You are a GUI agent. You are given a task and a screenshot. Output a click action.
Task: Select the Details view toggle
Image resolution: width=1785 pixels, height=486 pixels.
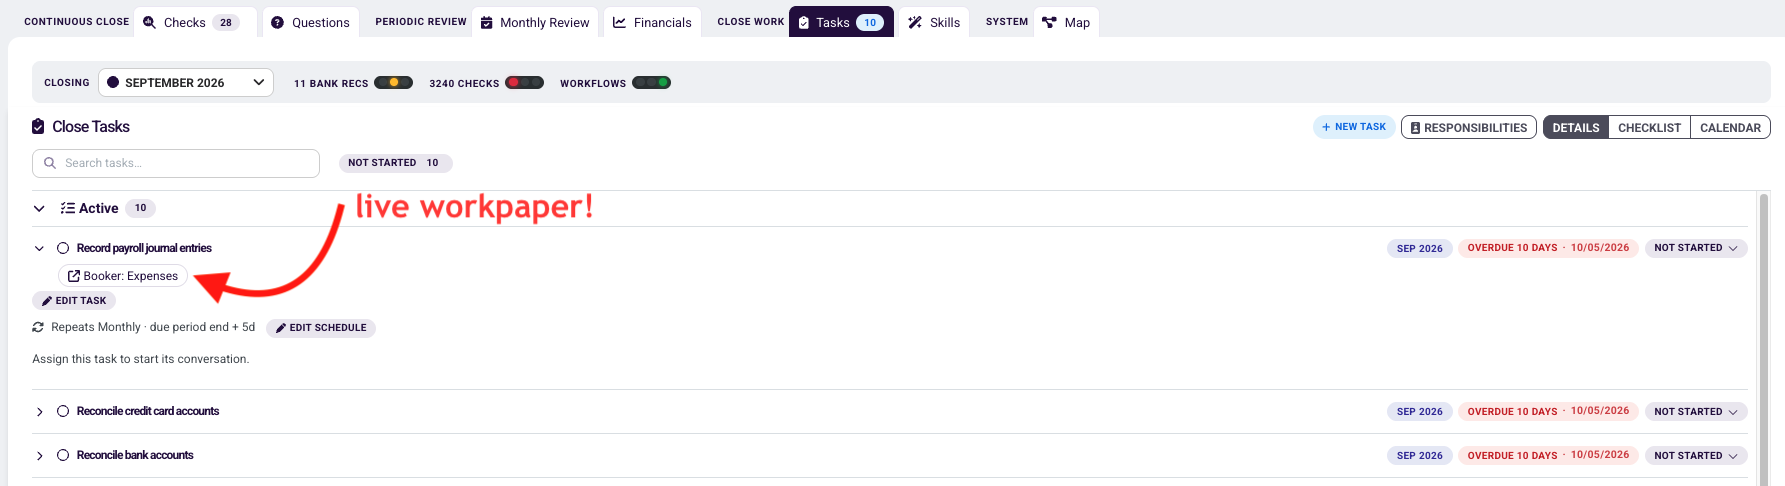[1576, 127]
